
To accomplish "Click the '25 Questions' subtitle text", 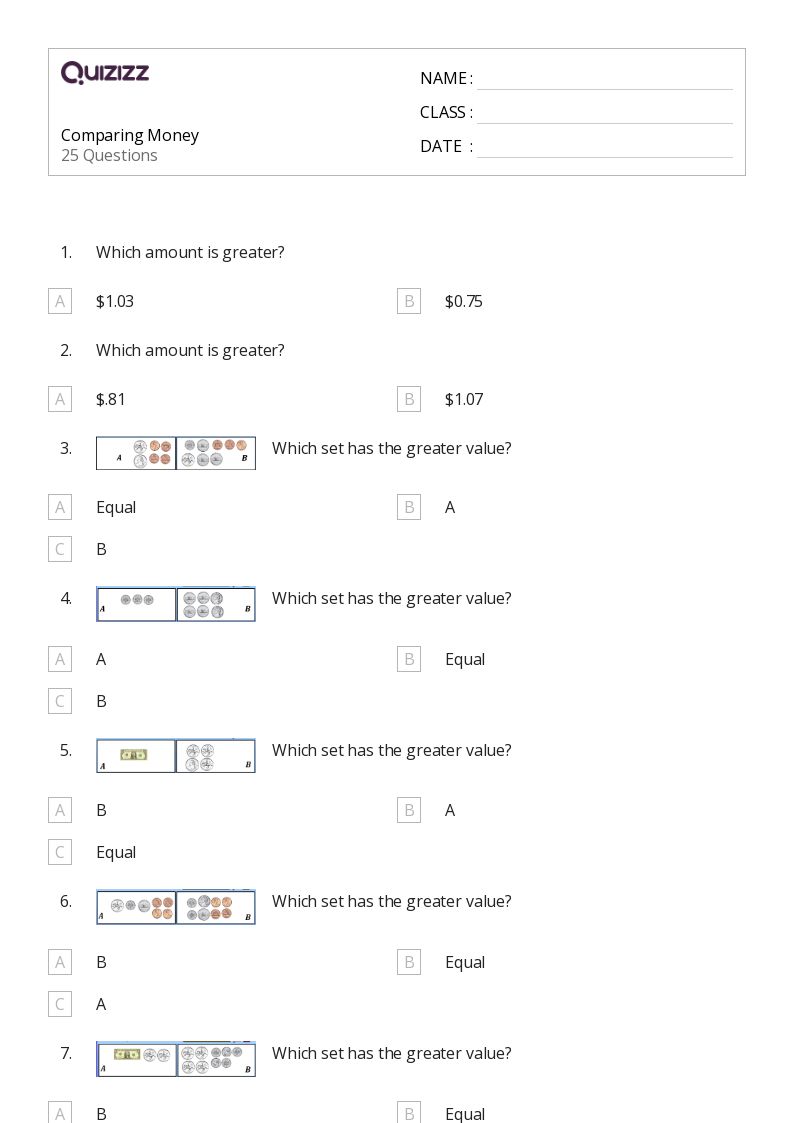I will [x=109, y=155].
